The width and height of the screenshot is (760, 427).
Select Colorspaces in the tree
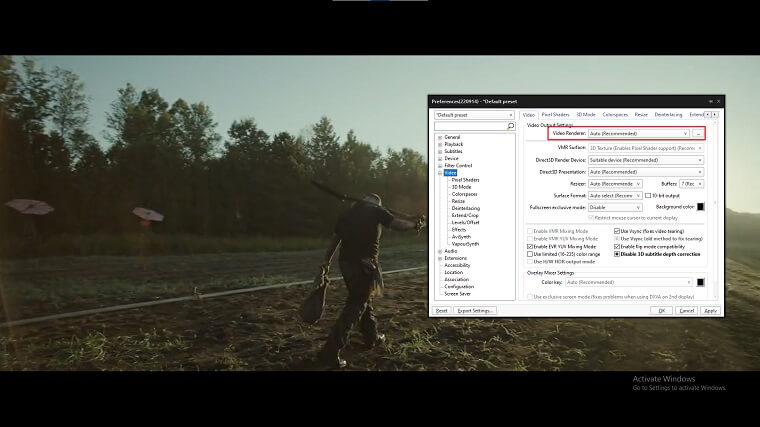click(x=464, y=194)
